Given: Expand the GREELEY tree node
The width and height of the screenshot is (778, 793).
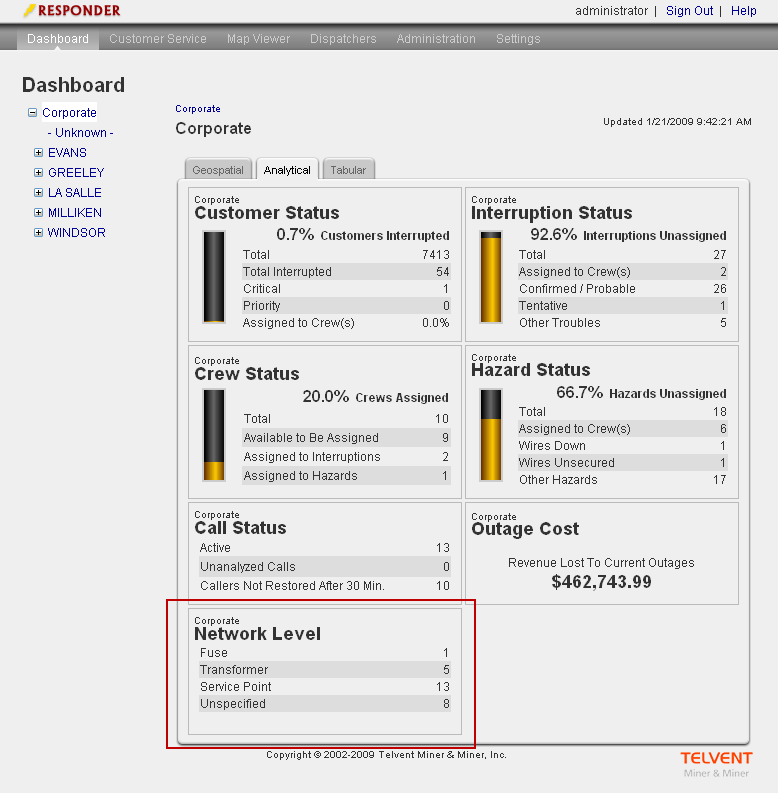Looking at the screenshot, I should tap(39, 173).
